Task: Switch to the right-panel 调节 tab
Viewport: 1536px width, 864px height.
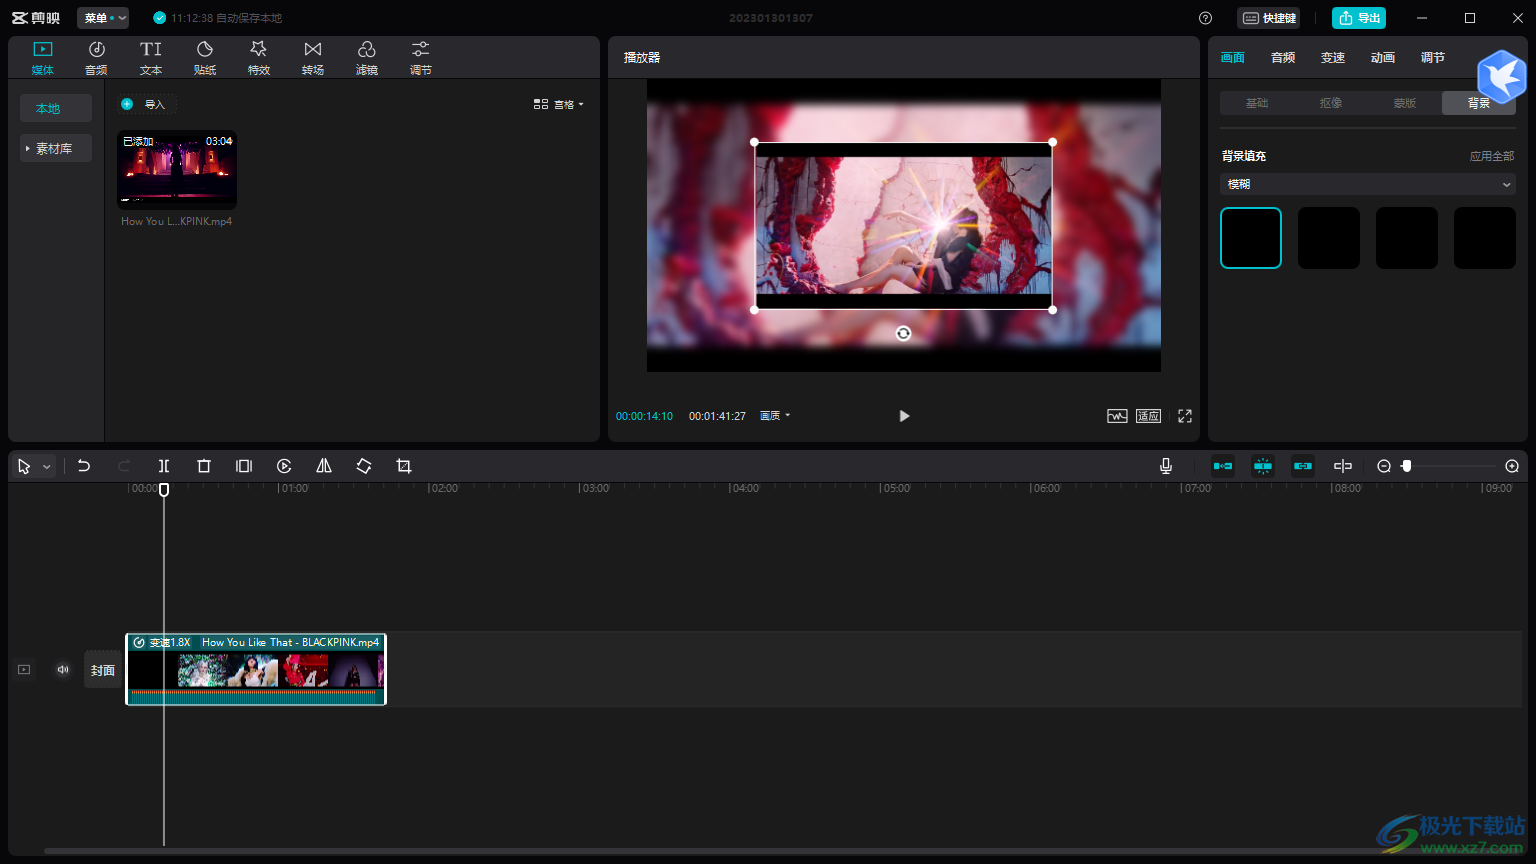Action: tap(1433, 58)
